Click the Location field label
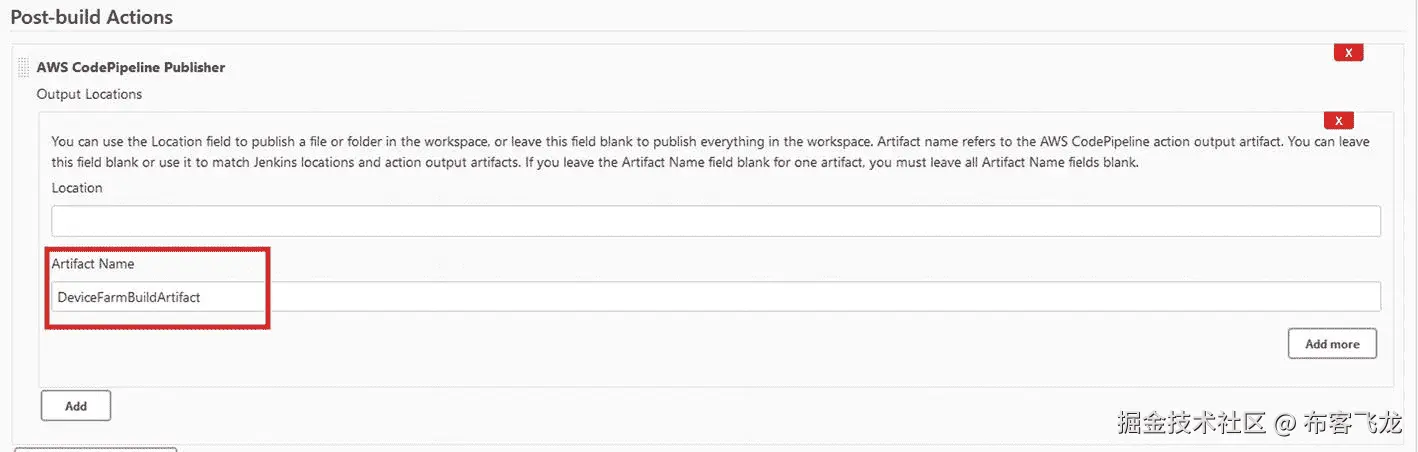 [77, 188]
